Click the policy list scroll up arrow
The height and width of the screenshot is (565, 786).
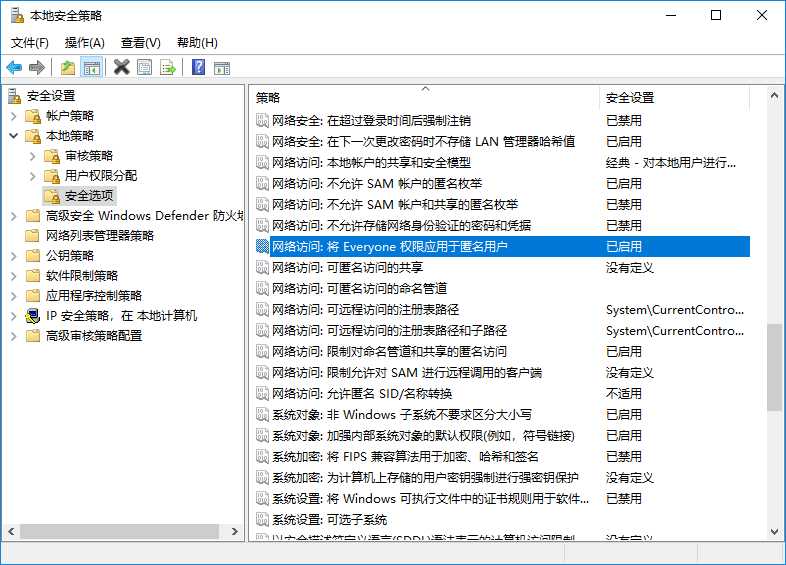pos(774,95)
